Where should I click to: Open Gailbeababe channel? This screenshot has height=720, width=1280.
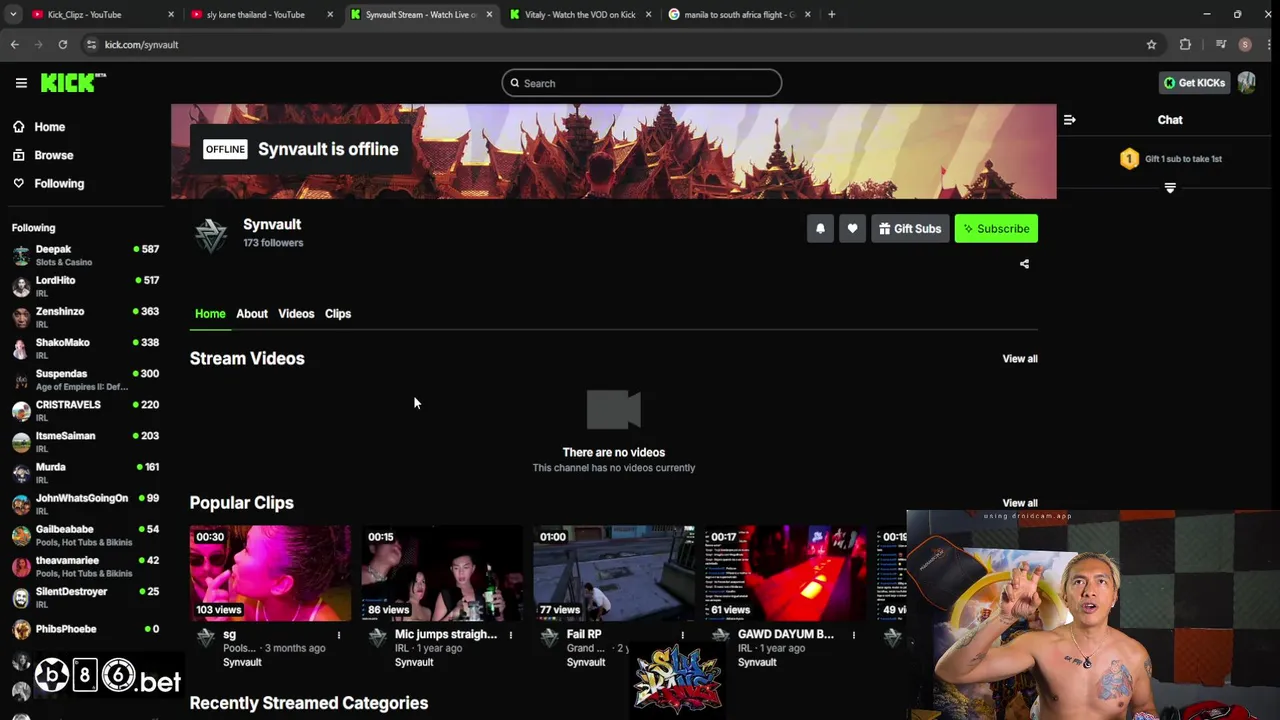[85, 535]
